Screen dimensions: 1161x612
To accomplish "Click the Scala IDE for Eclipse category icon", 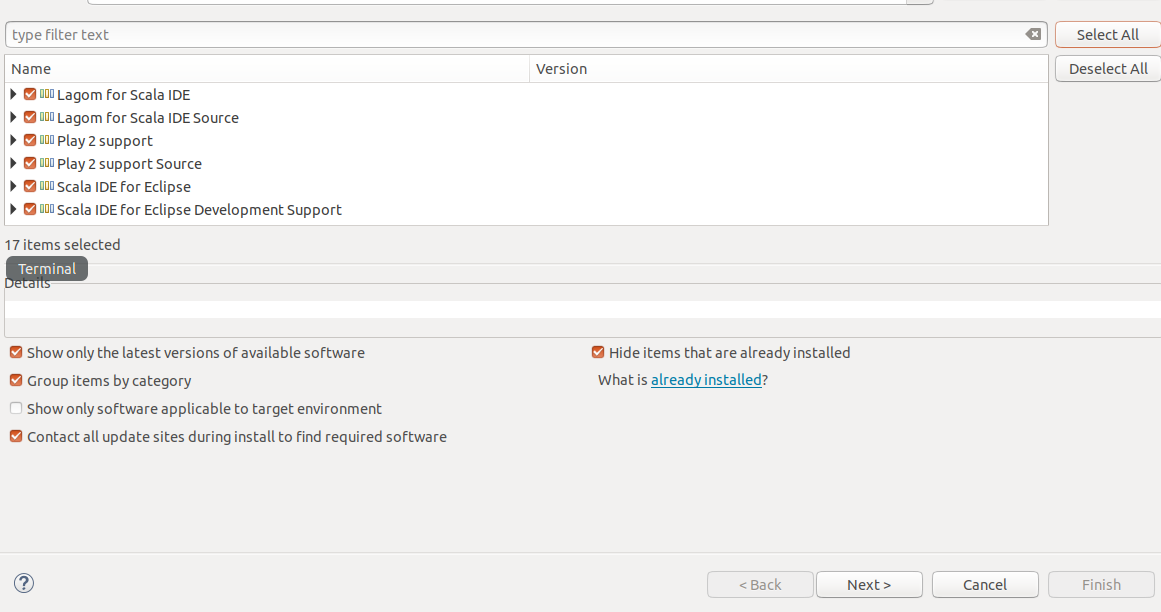I will 47,186.
